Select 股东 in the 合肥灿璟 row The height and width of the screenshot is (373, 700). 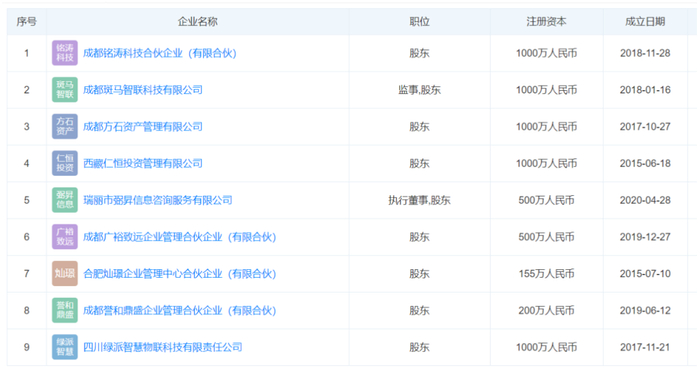[419, 274]
